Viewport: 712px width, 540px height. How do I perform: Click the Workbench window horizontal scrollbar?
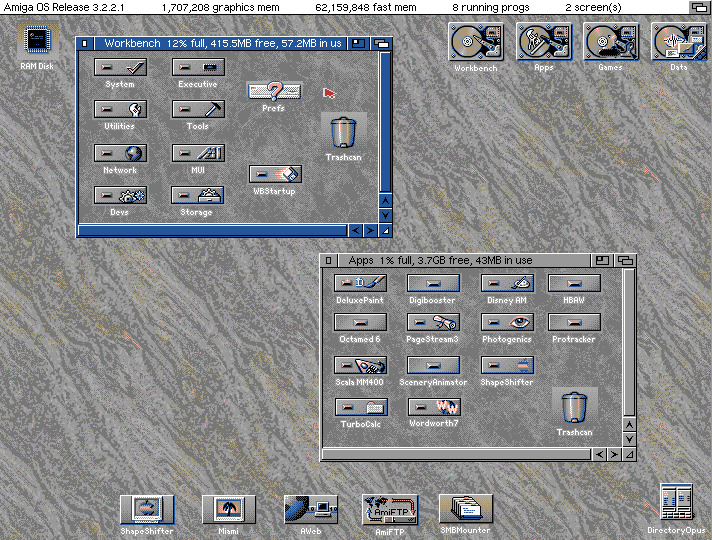(213, 231)
